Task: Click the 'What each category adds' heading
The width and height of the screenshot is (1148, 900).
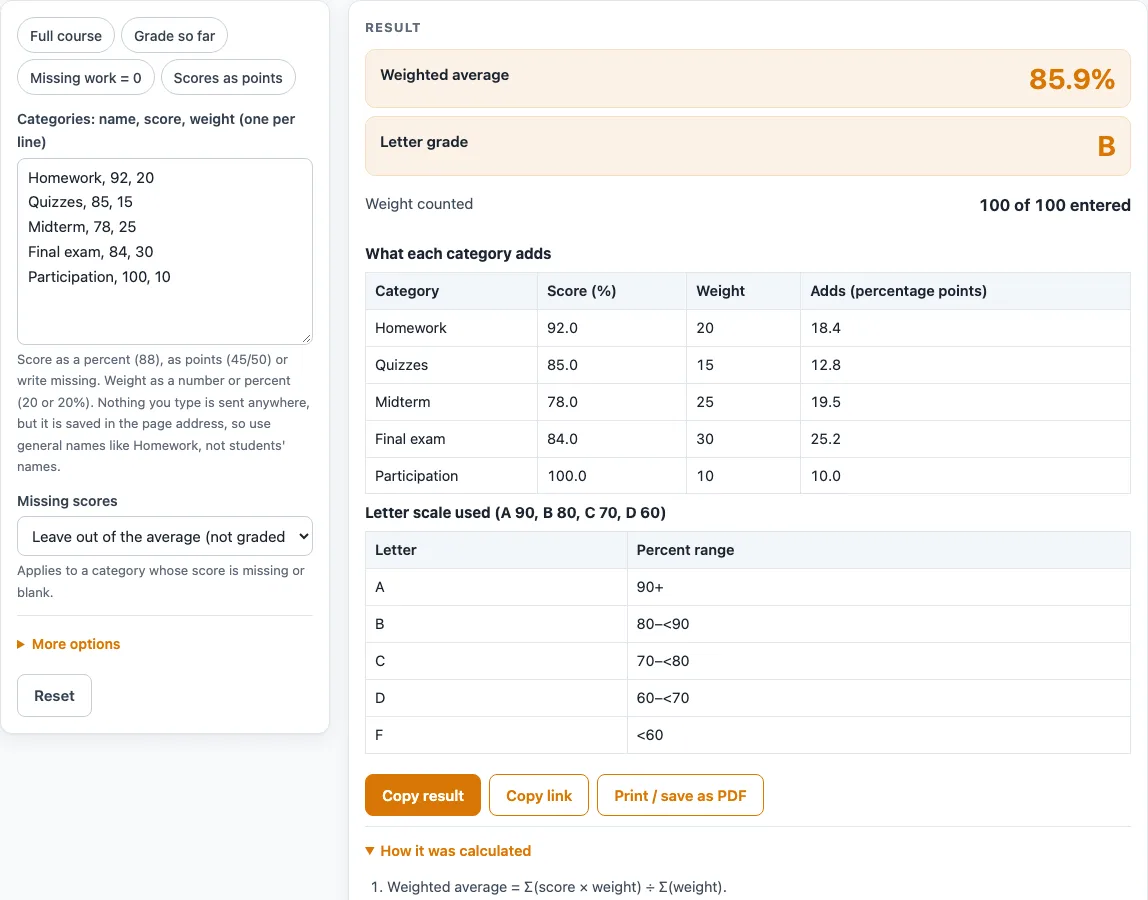Action: click(458, 253)
